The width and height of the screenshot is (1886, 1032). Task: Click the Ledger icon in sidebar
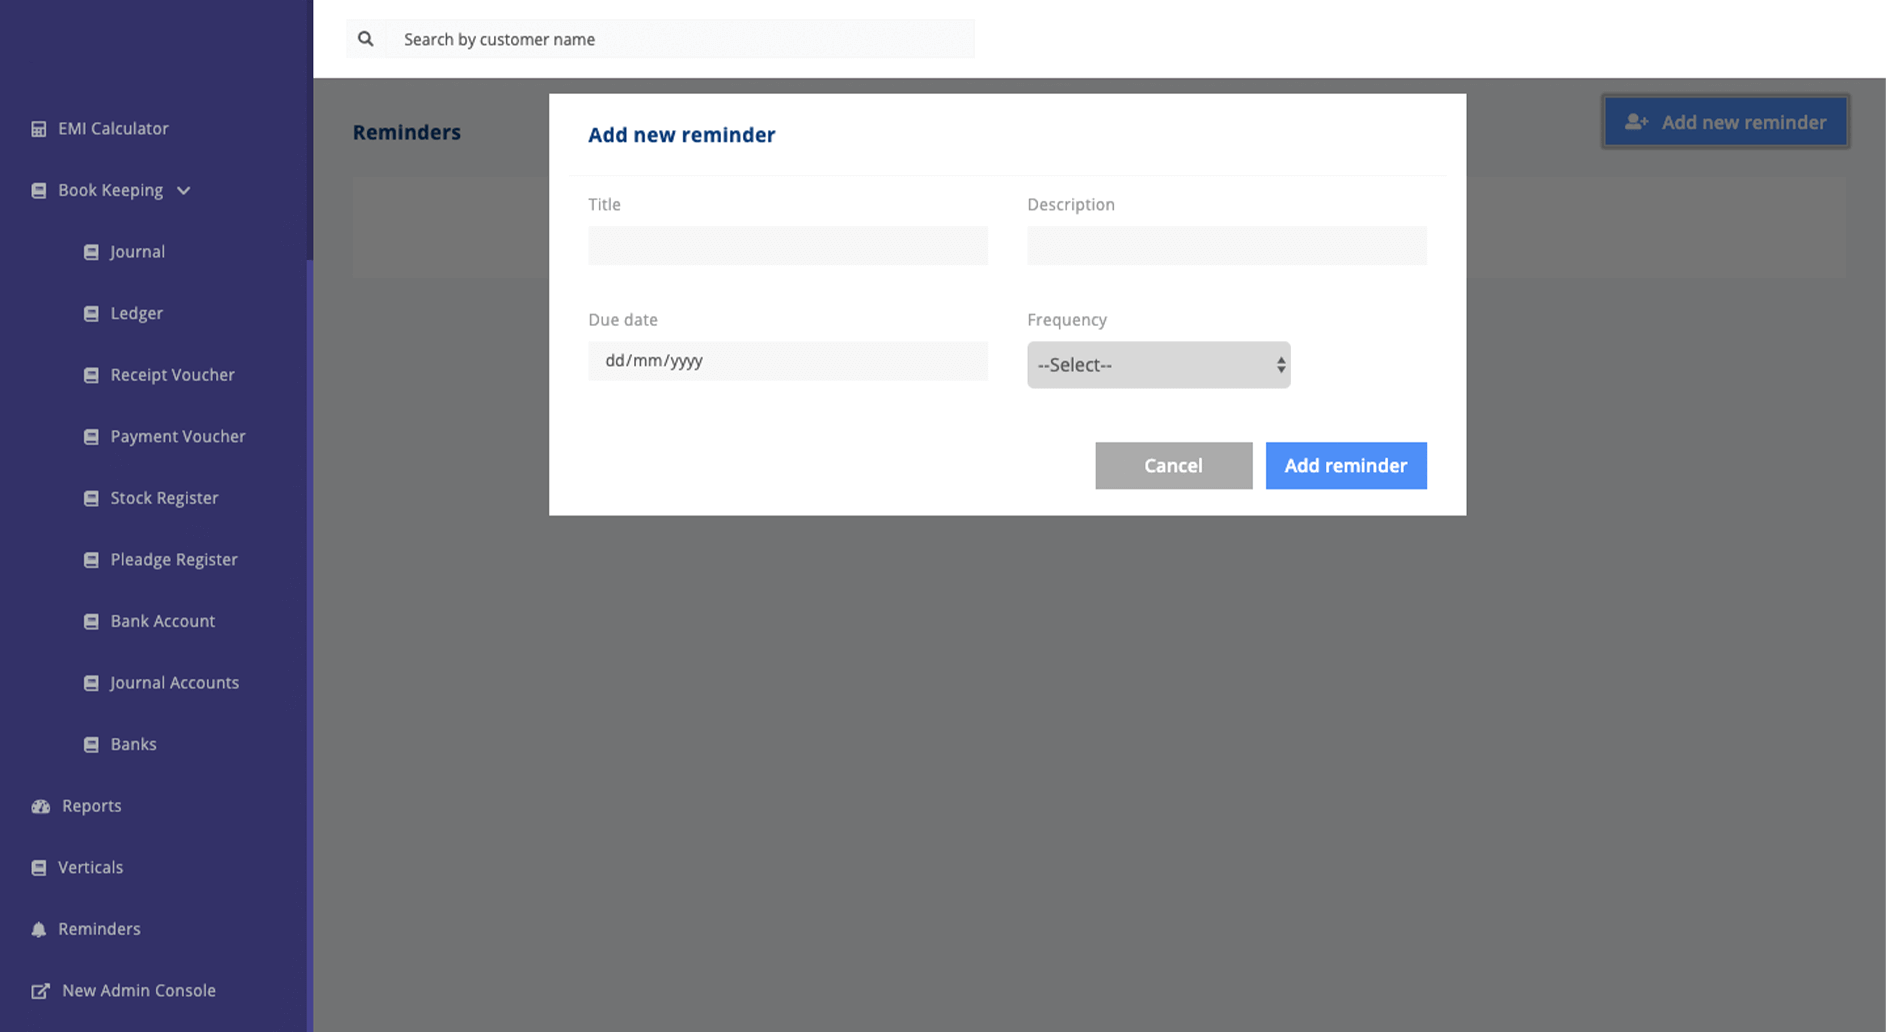[x=91, y=314]
